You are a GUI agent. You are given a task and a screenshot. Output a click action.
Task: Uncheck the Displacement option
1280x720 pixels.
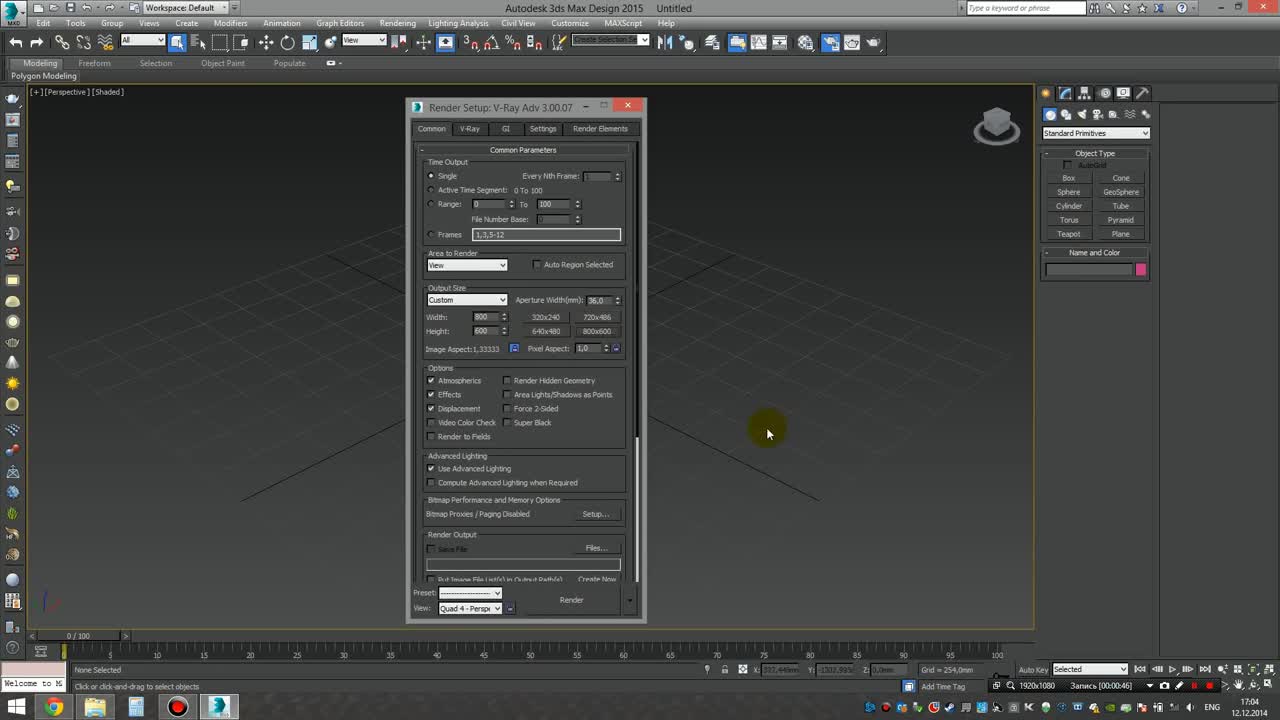tap(432, 409)
